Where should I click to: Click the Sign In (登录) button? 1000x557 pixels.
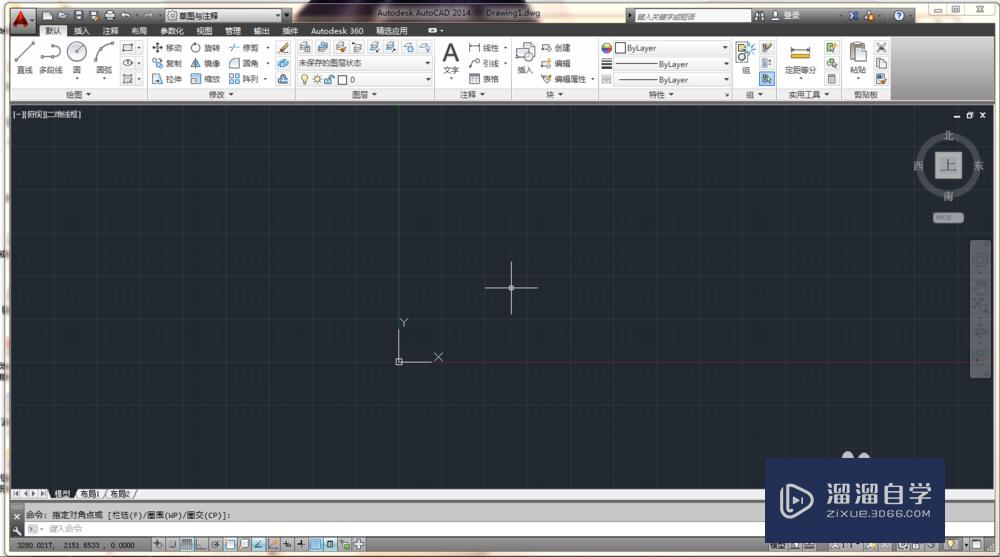pos(786,15)
